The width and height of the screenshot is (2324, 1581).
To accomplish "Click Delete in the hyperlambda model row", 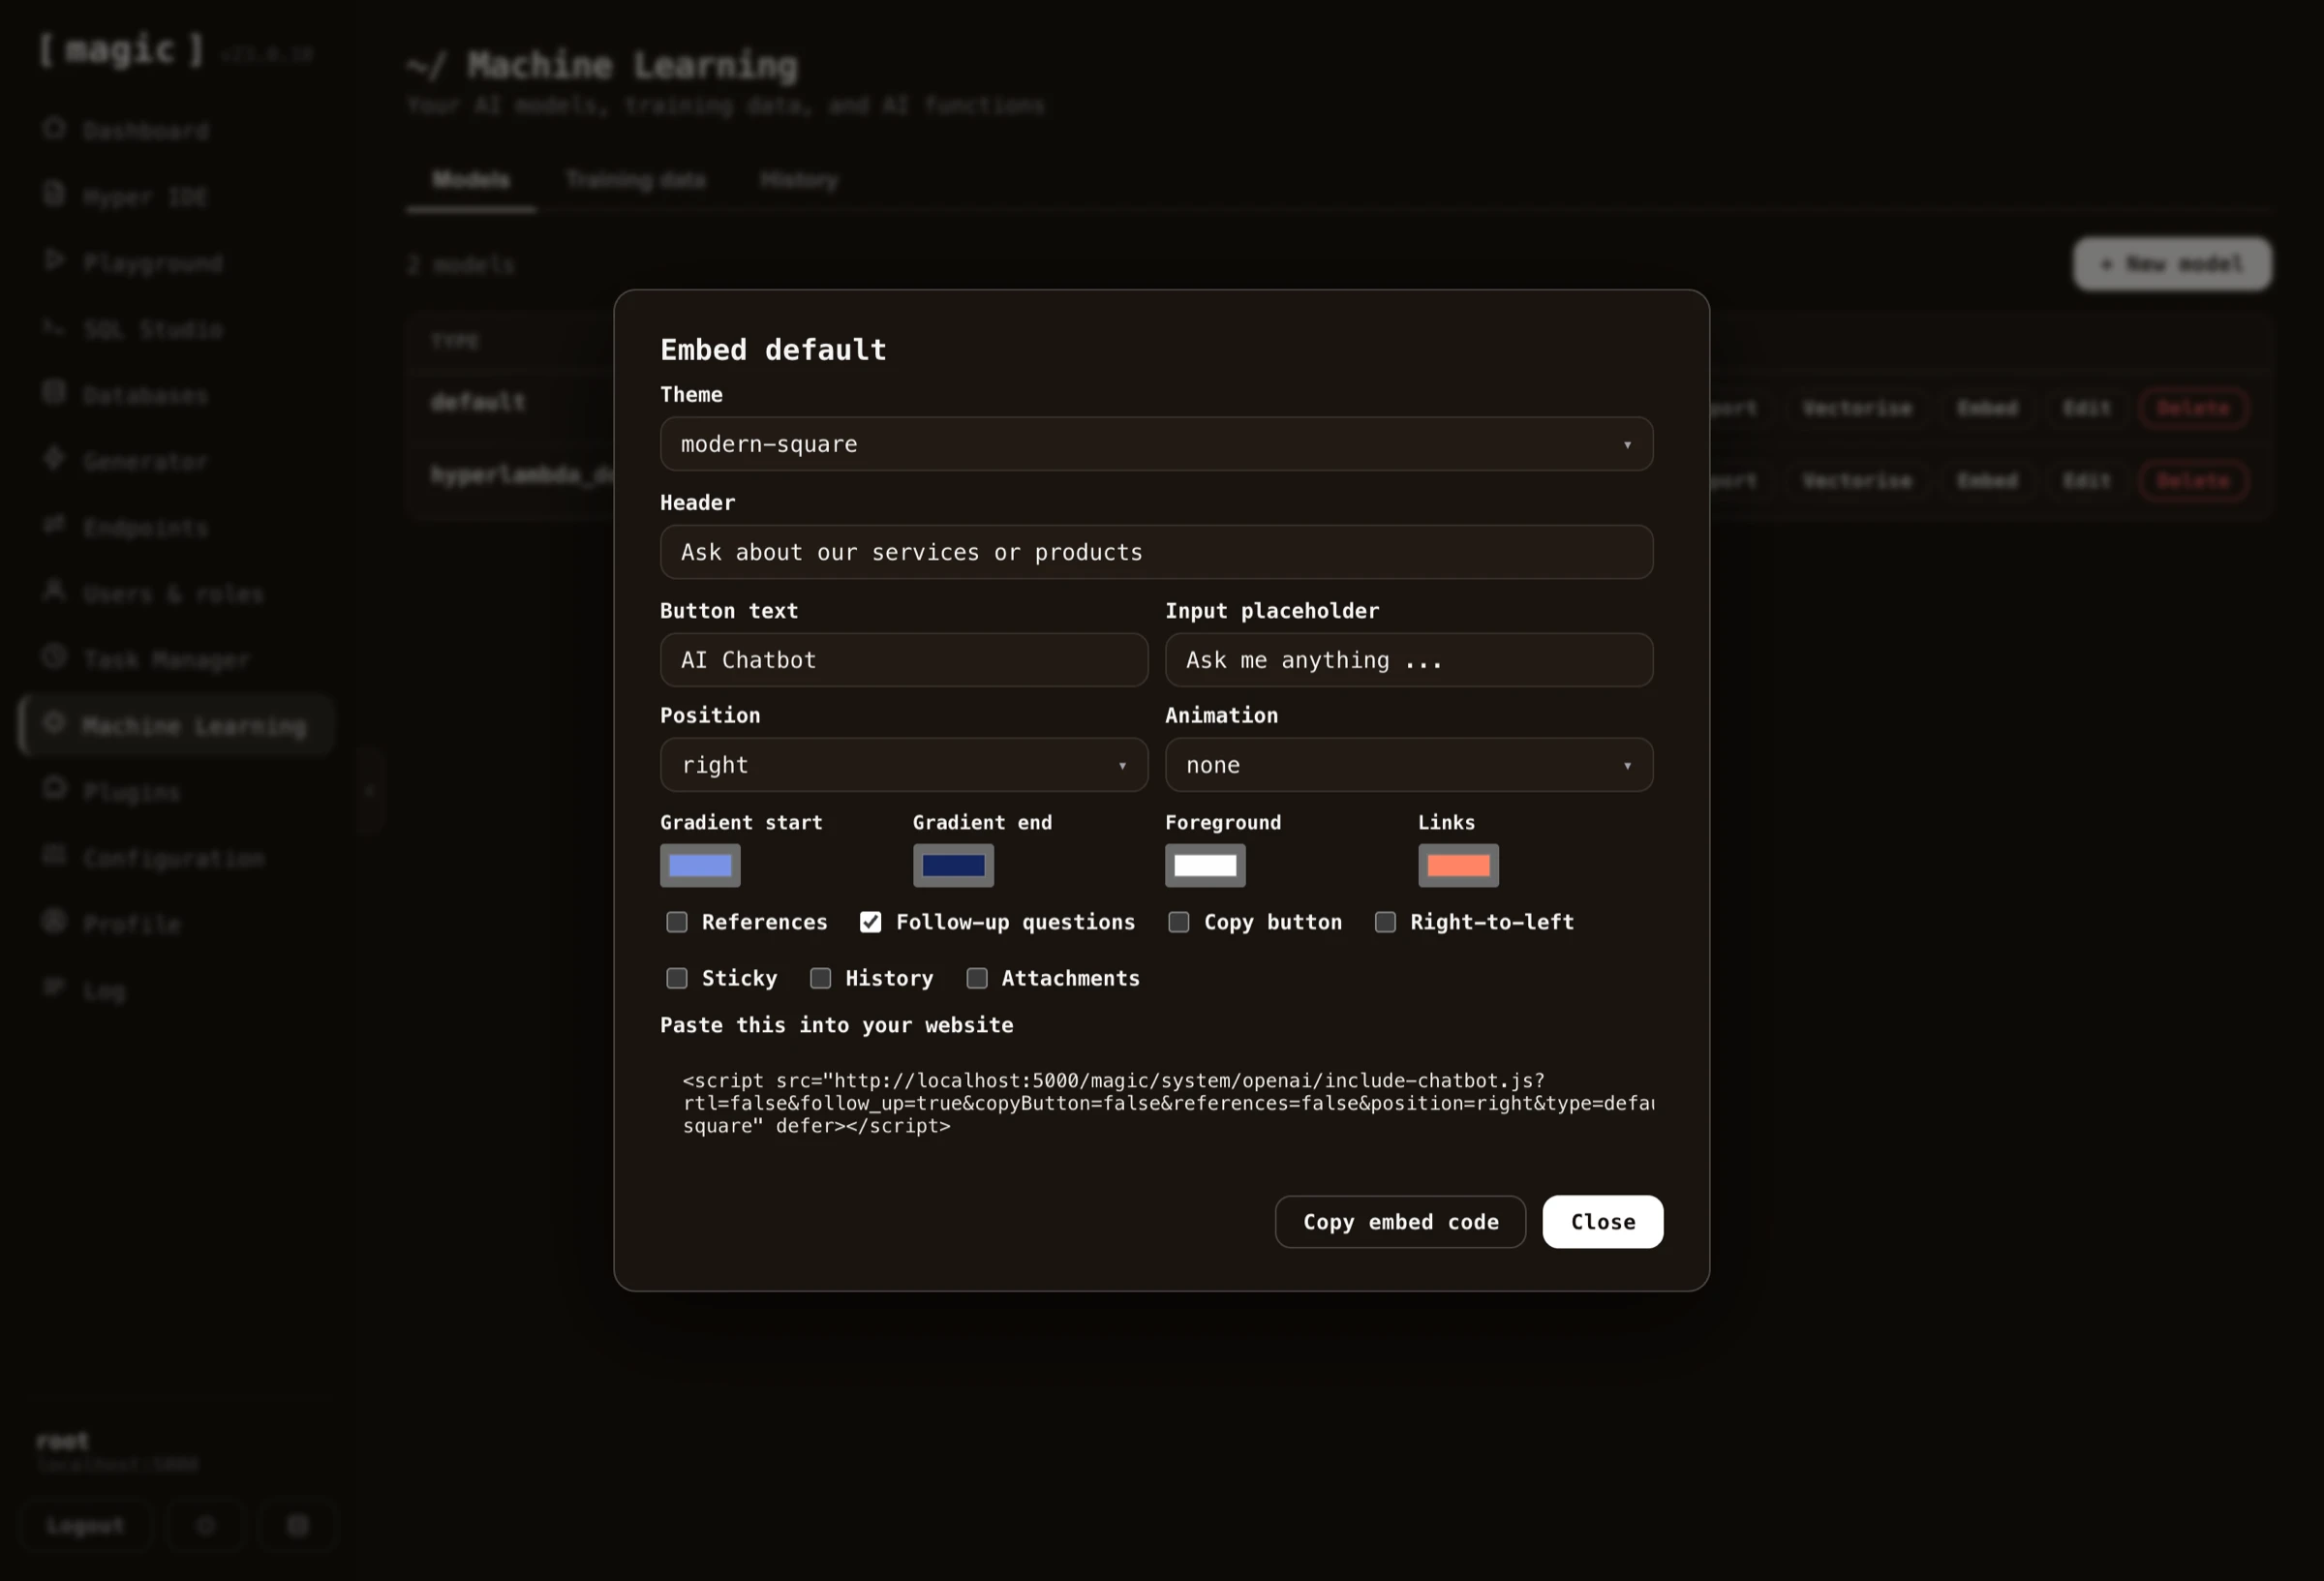I will click(2193, 481).
